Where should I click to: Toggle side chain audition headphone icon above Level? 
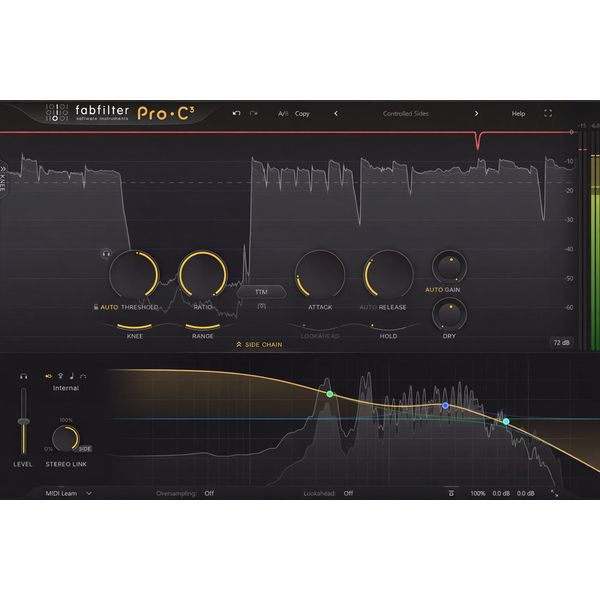tap(23, 377)
